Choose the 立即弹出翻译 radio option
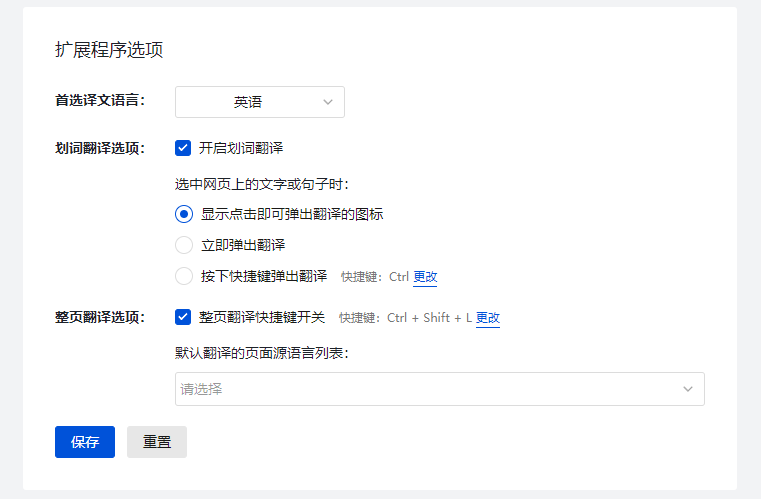 (x=184, y=245)
